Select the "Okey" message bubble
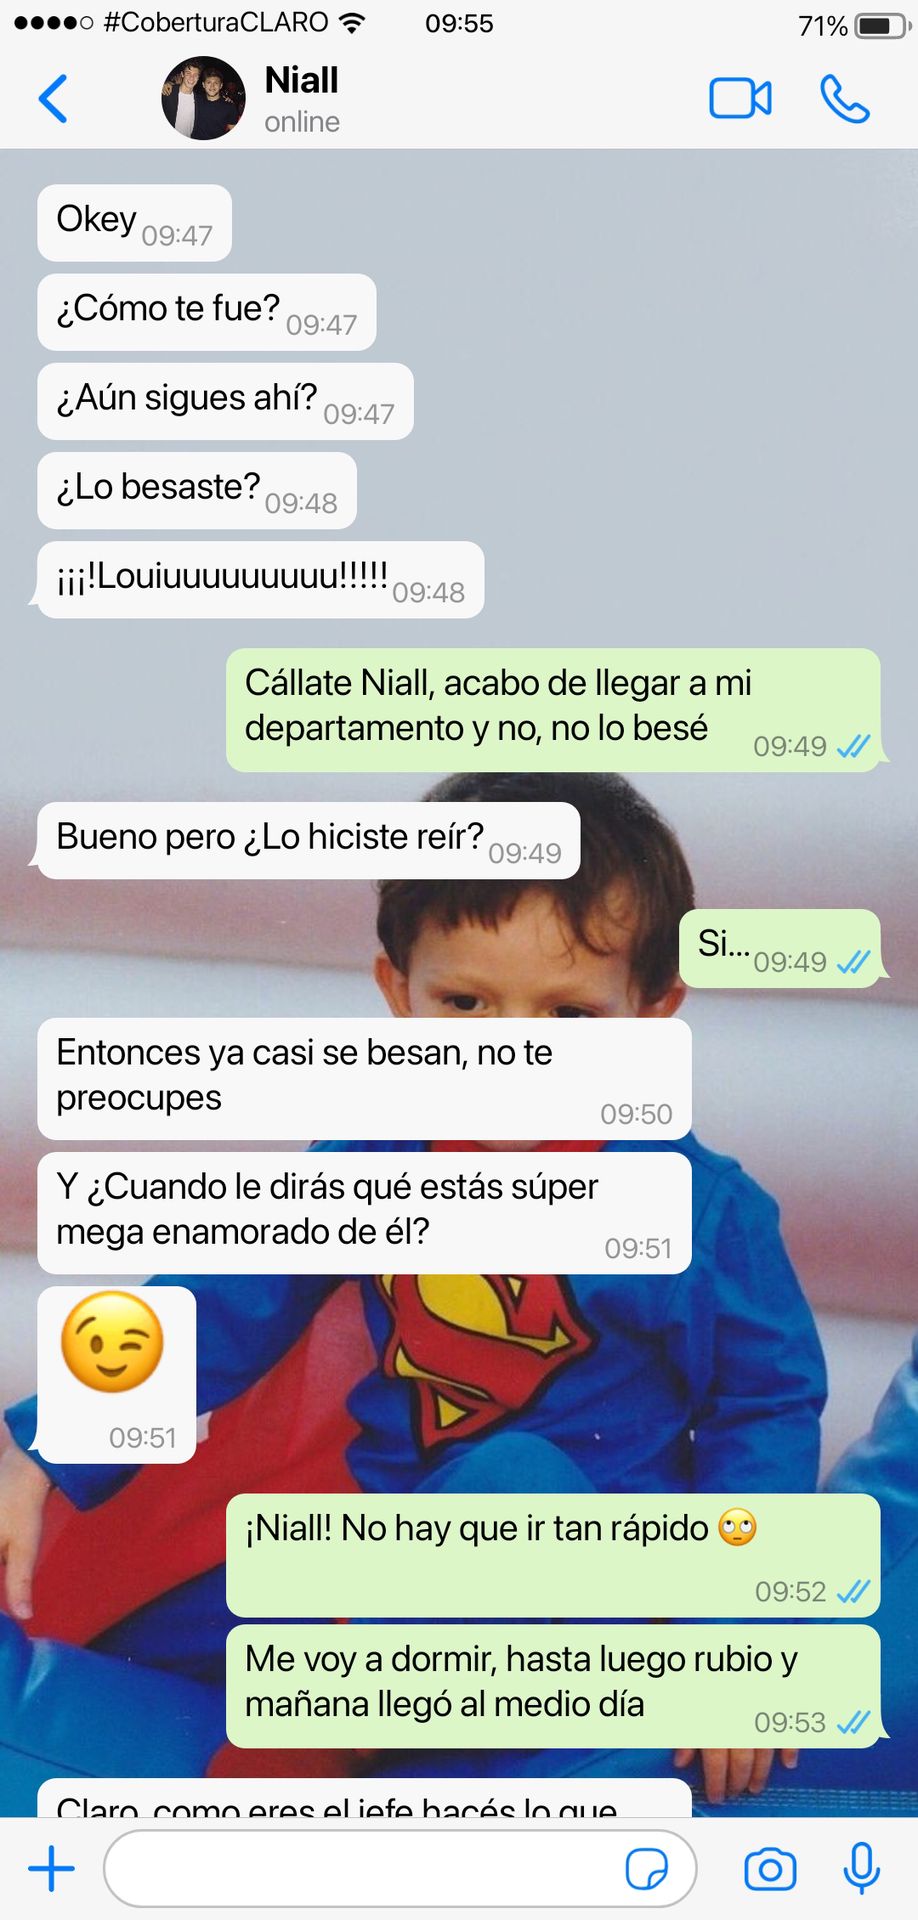The height and width of the screenshot is (1920, 918). point(134,222)
